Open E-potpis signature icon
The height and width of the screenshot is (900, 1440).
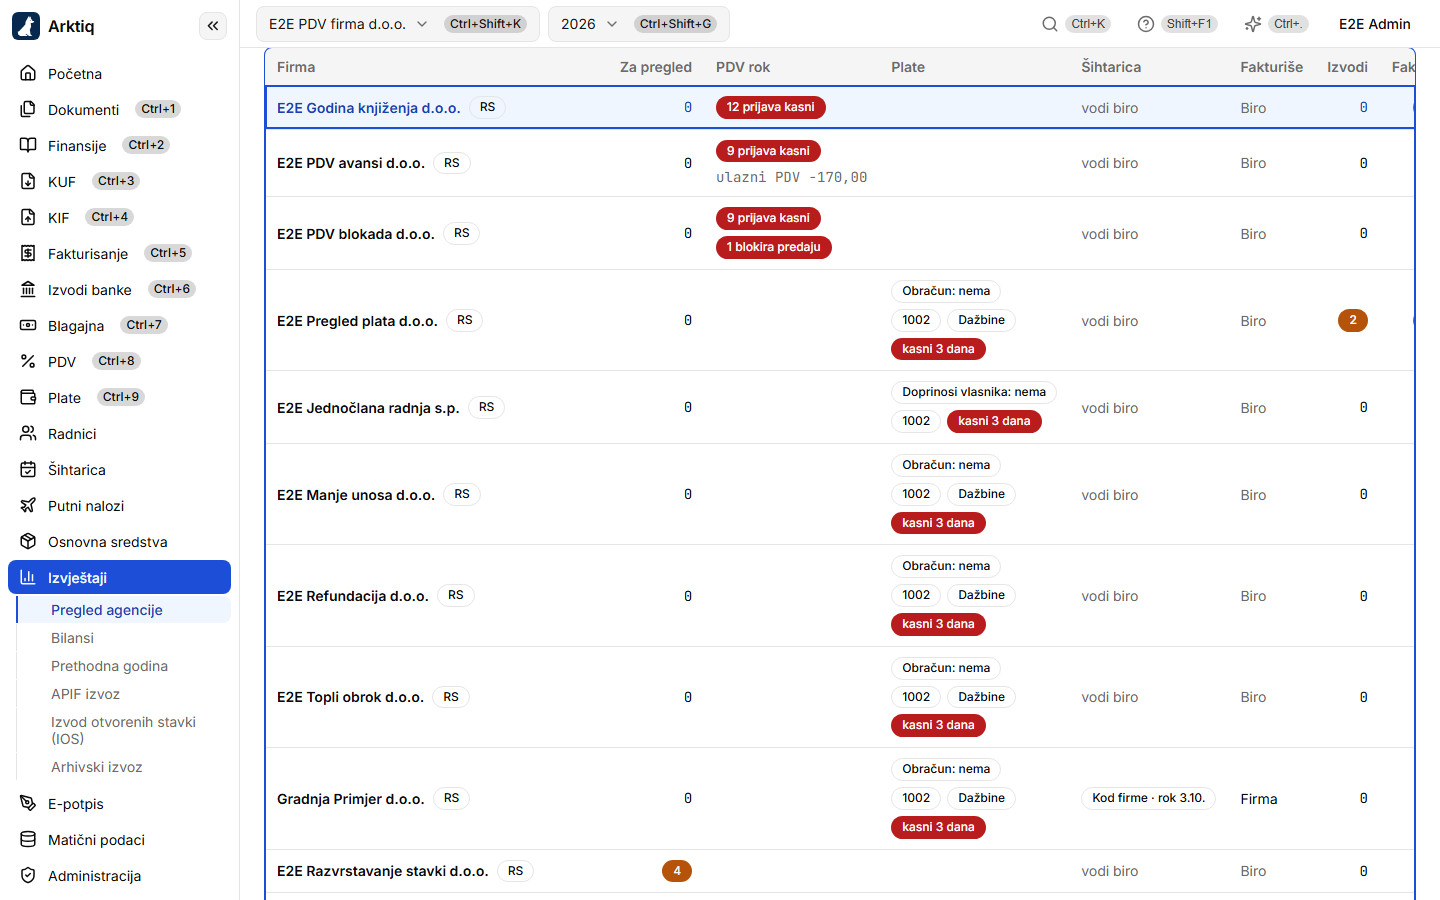click(28, 804)
